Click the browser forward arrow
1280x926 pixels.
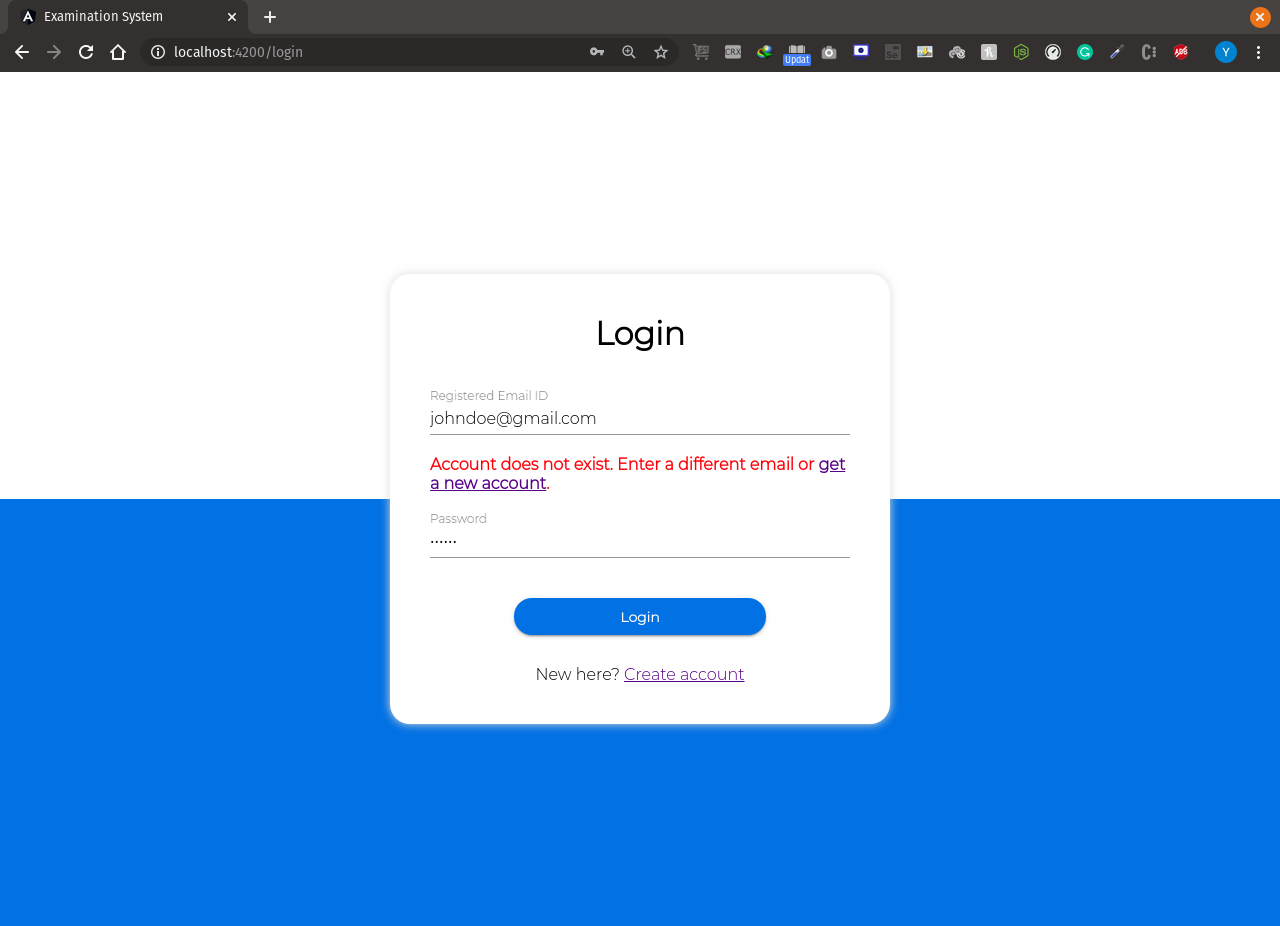pos(54,52)
